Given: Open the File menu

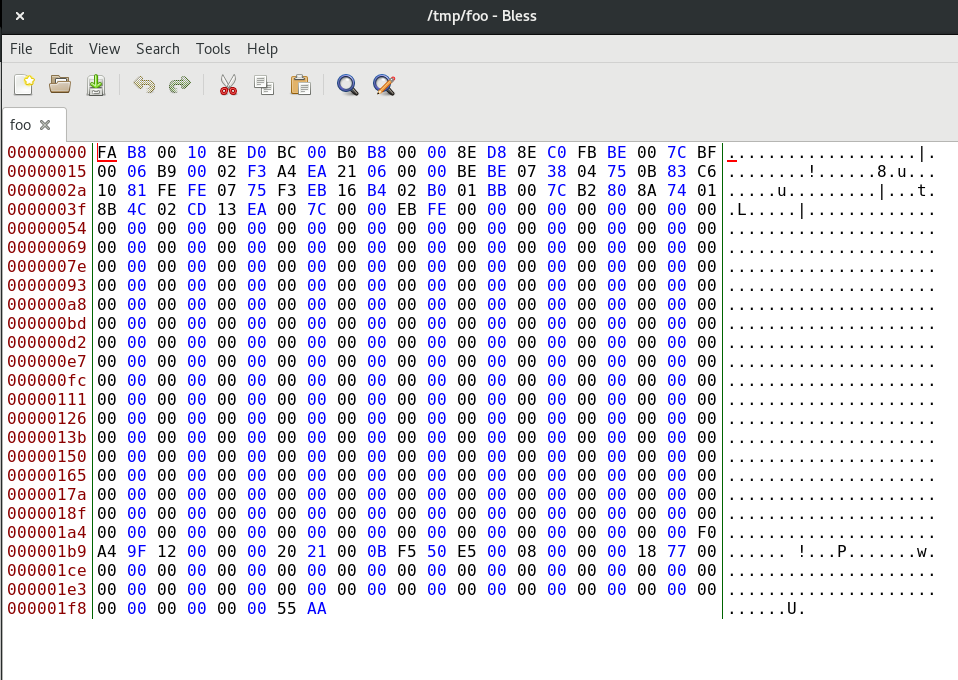Looking at the screenshot, I should click(21, 49).
